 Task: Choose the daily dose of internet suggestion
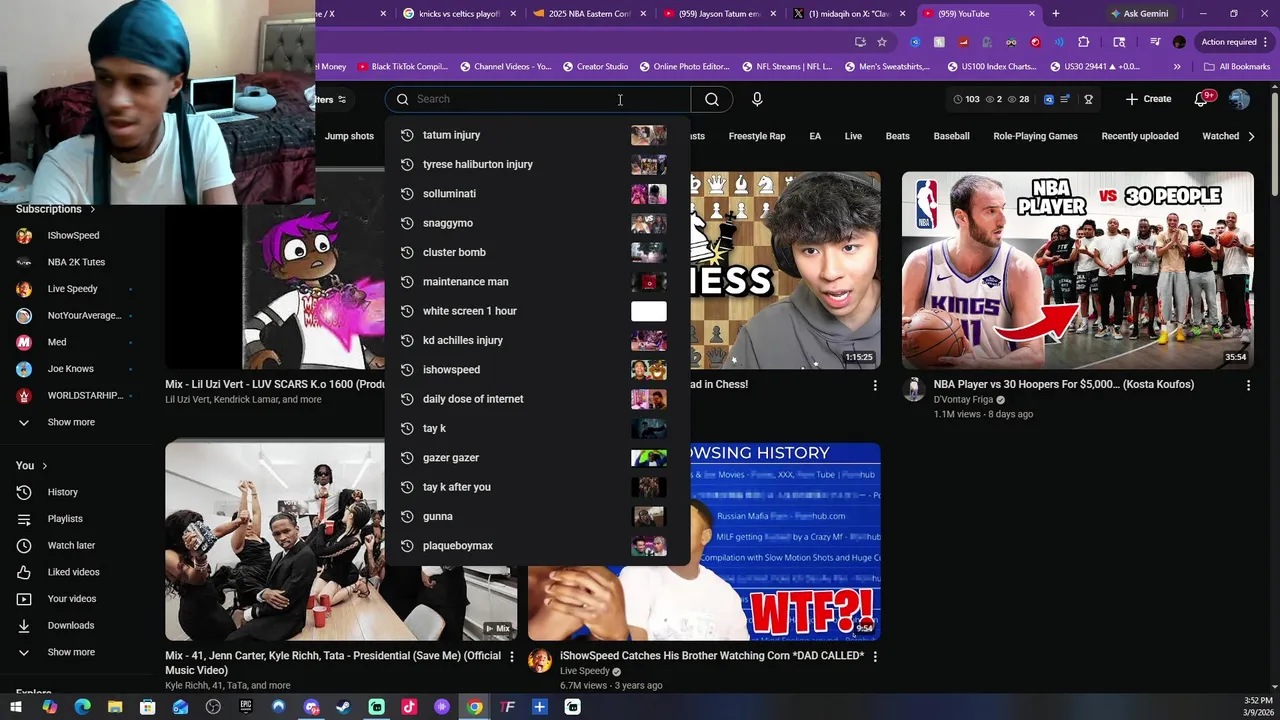coord(538,399)
